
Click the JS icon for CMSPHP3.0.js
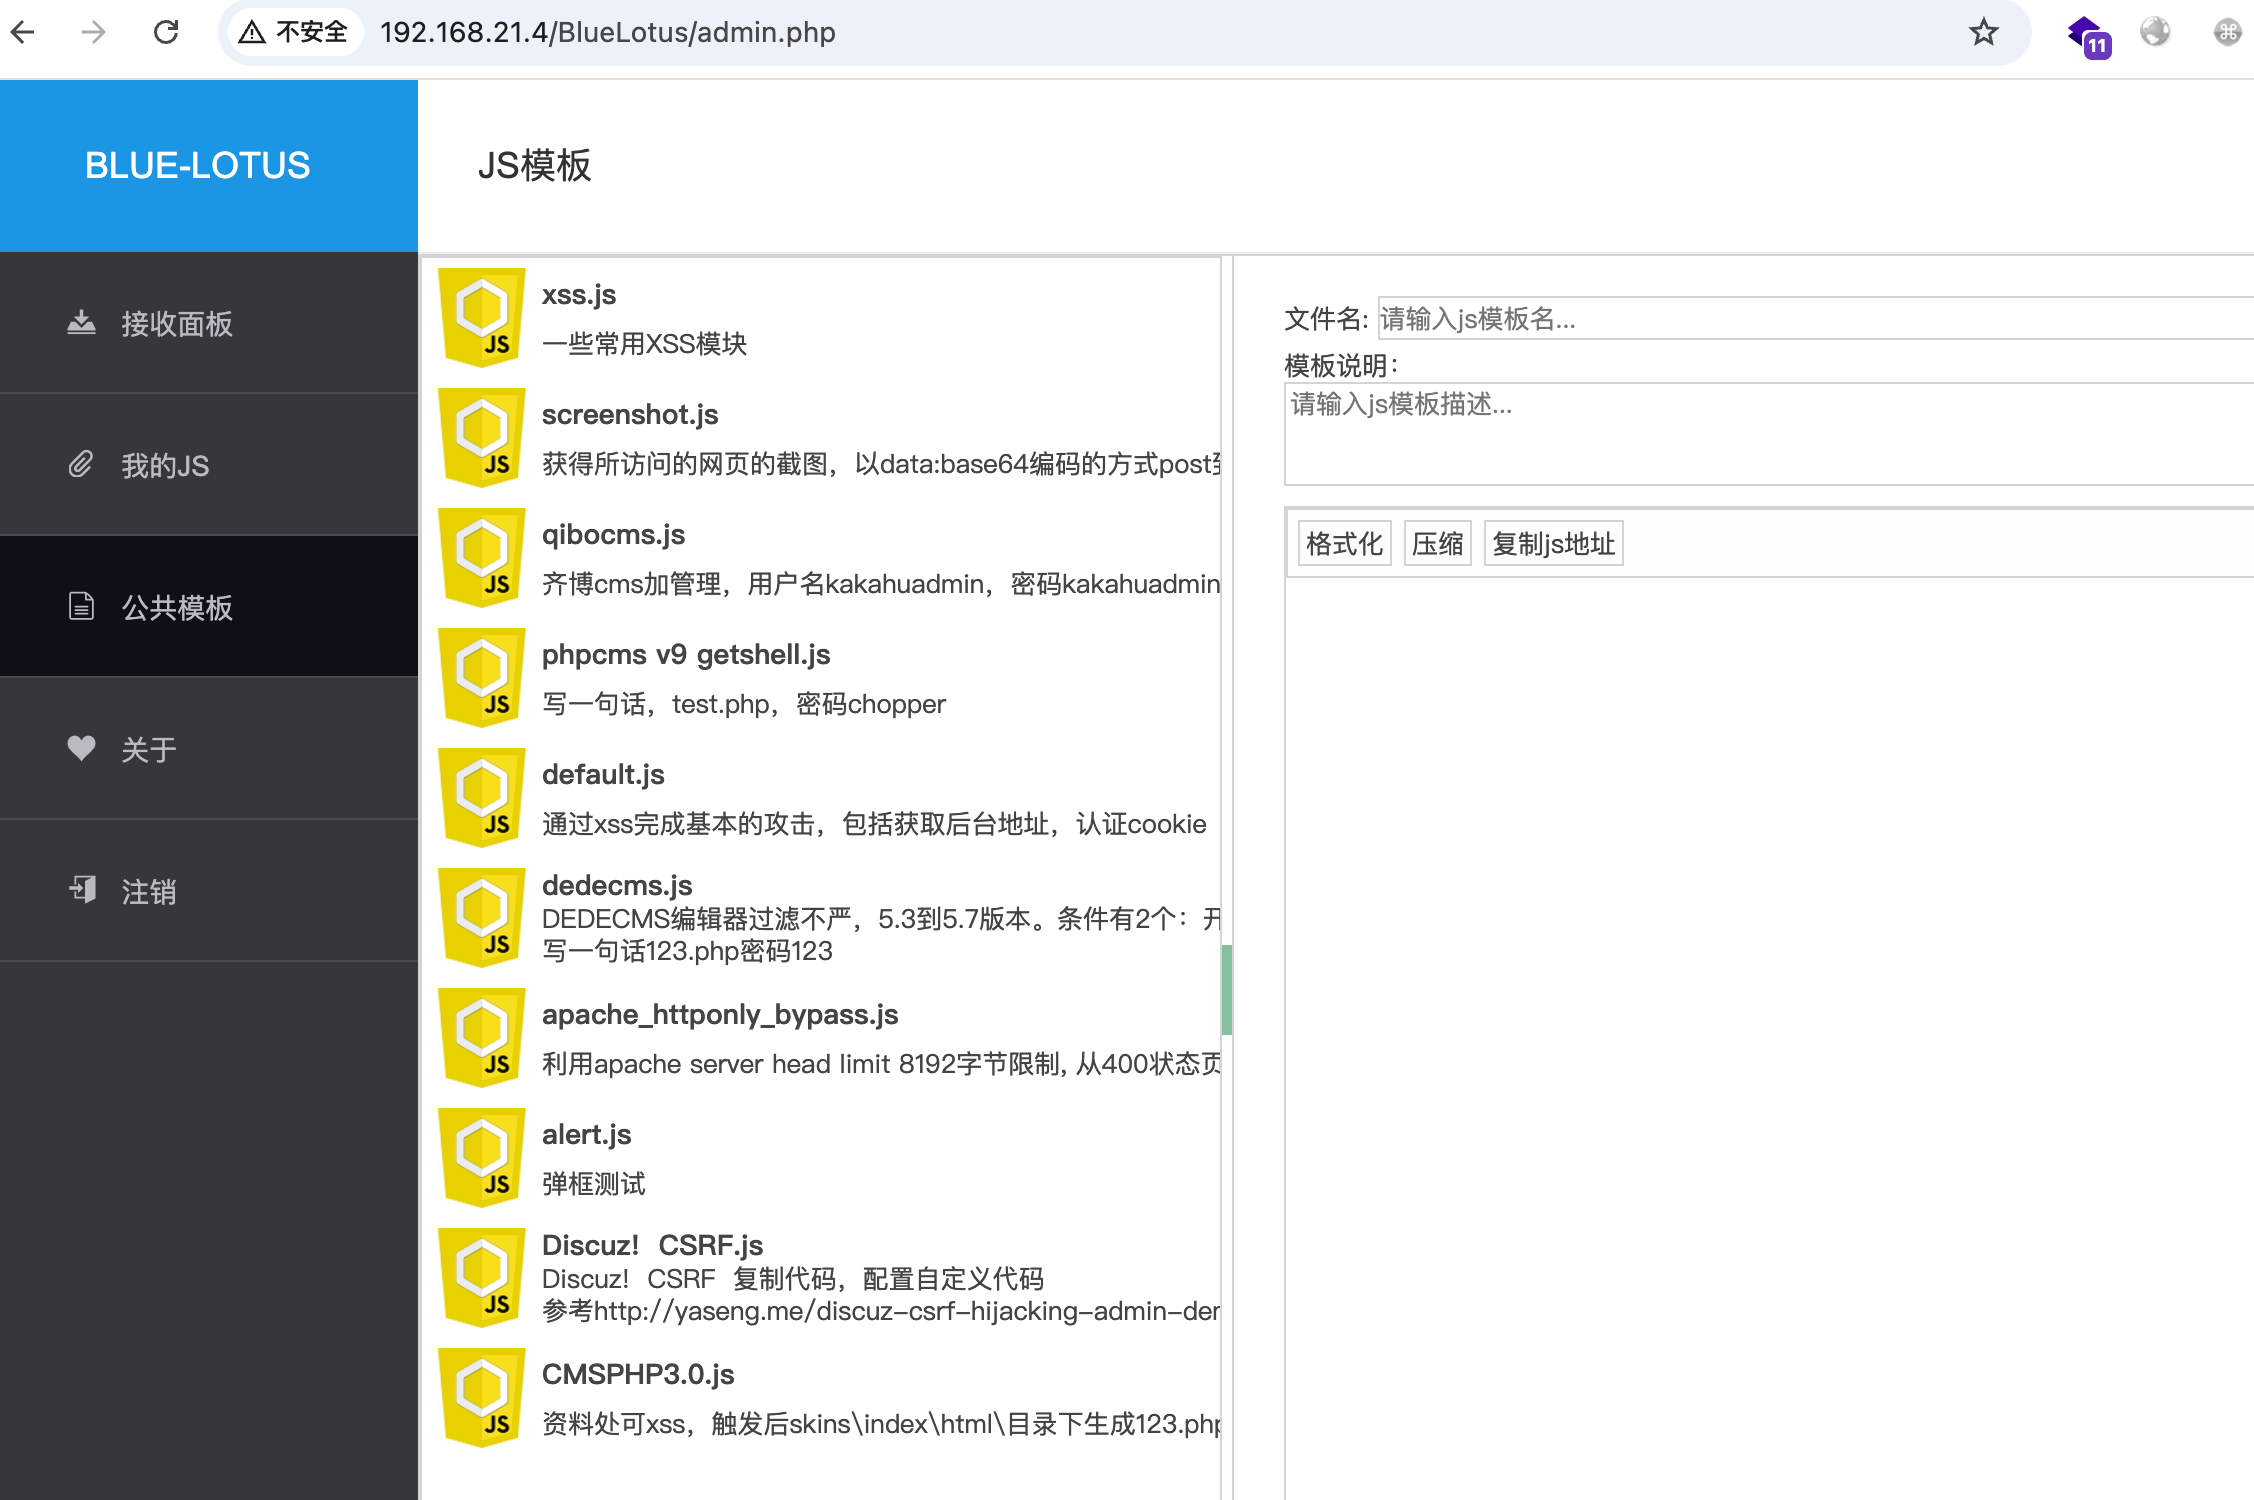[482, 1397]
